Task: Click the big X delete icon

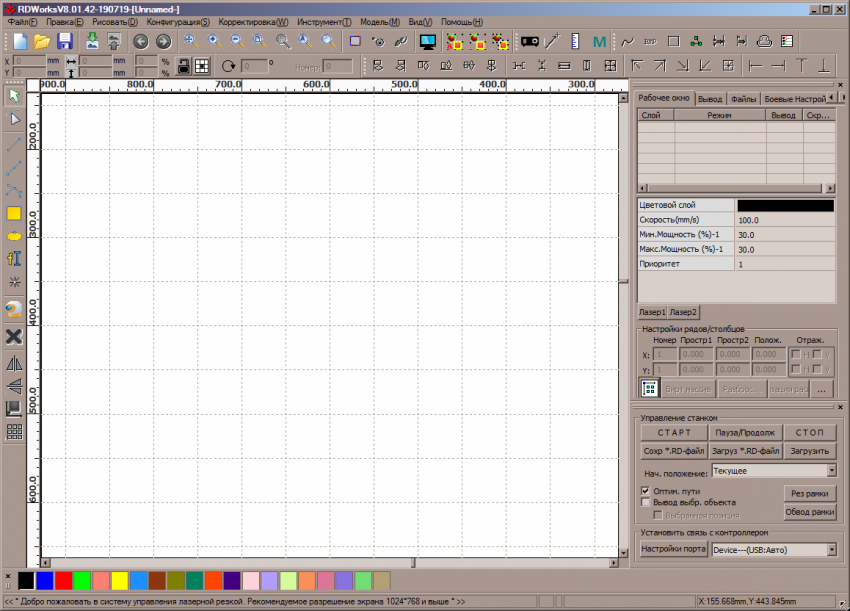Action: click(x=14, y=336)
